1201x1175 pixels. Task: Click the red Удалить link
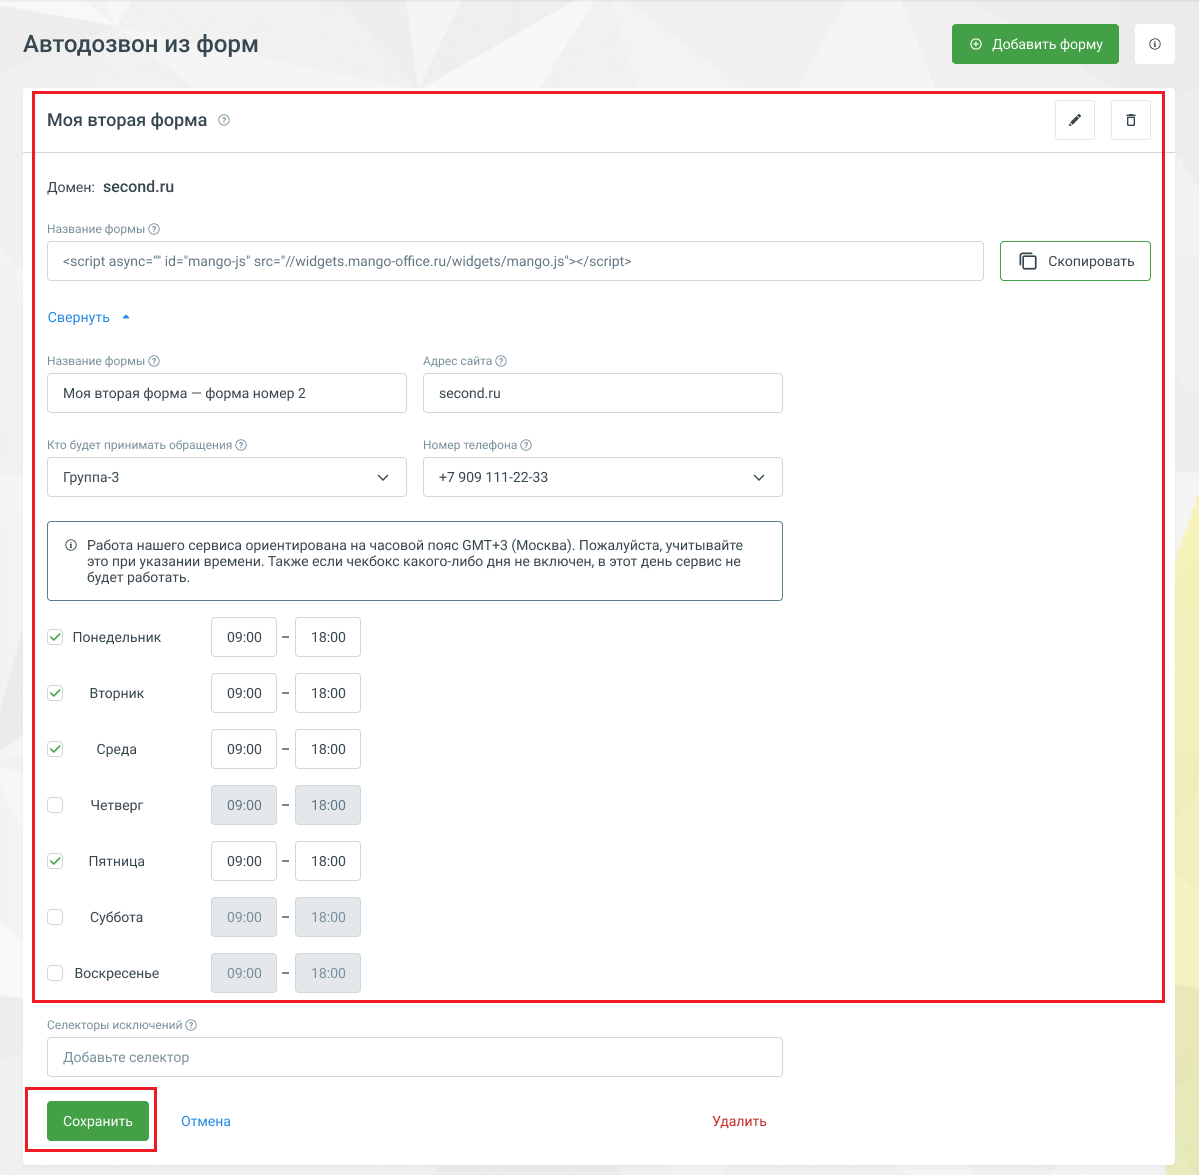coord(739,1121)
